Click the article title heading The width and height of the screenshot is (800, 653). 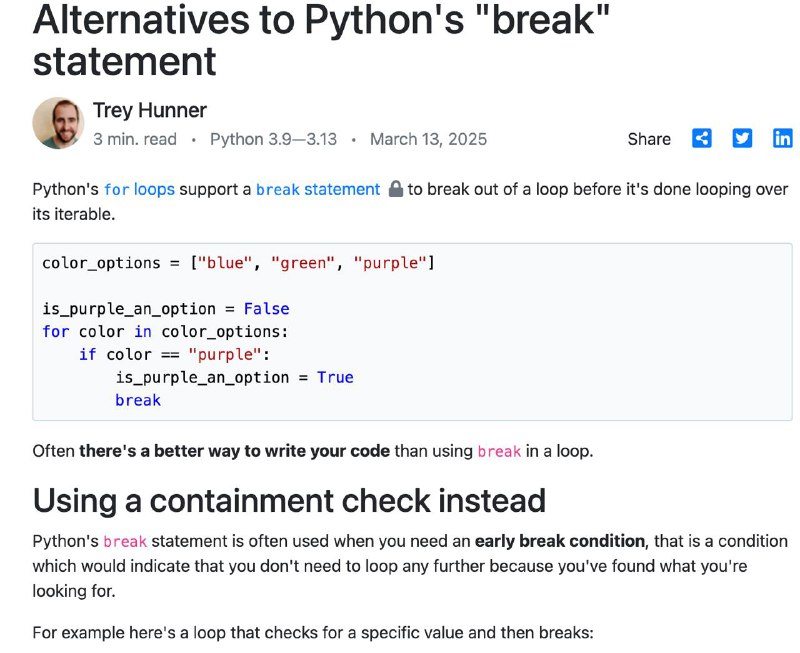coord(321,41)
